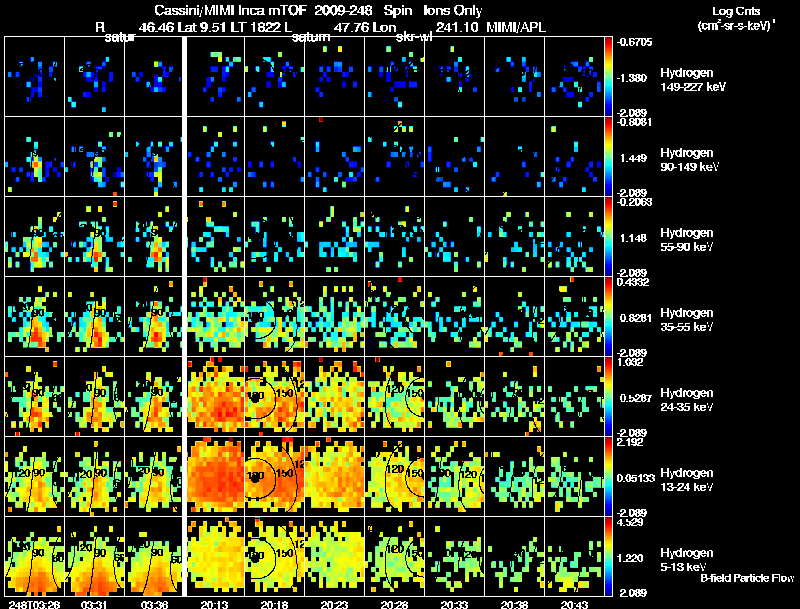
Task: Select the 90-149 keV image at 03:31
Action: (95, 156)
